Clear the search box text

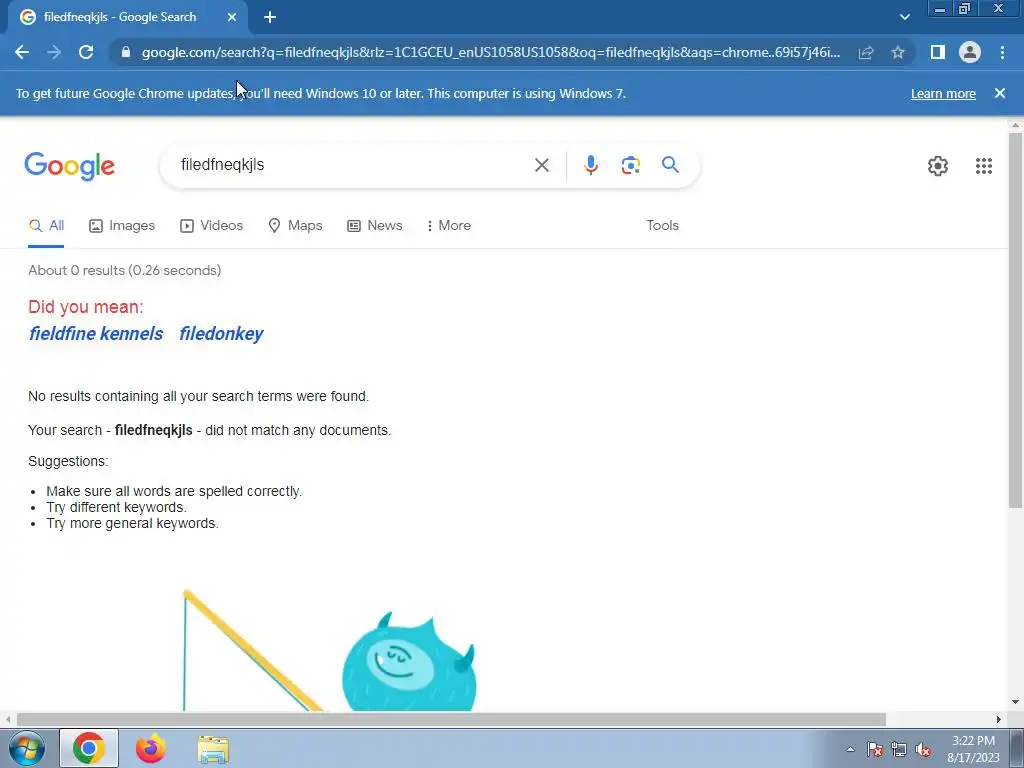click(x=541, y=165)
